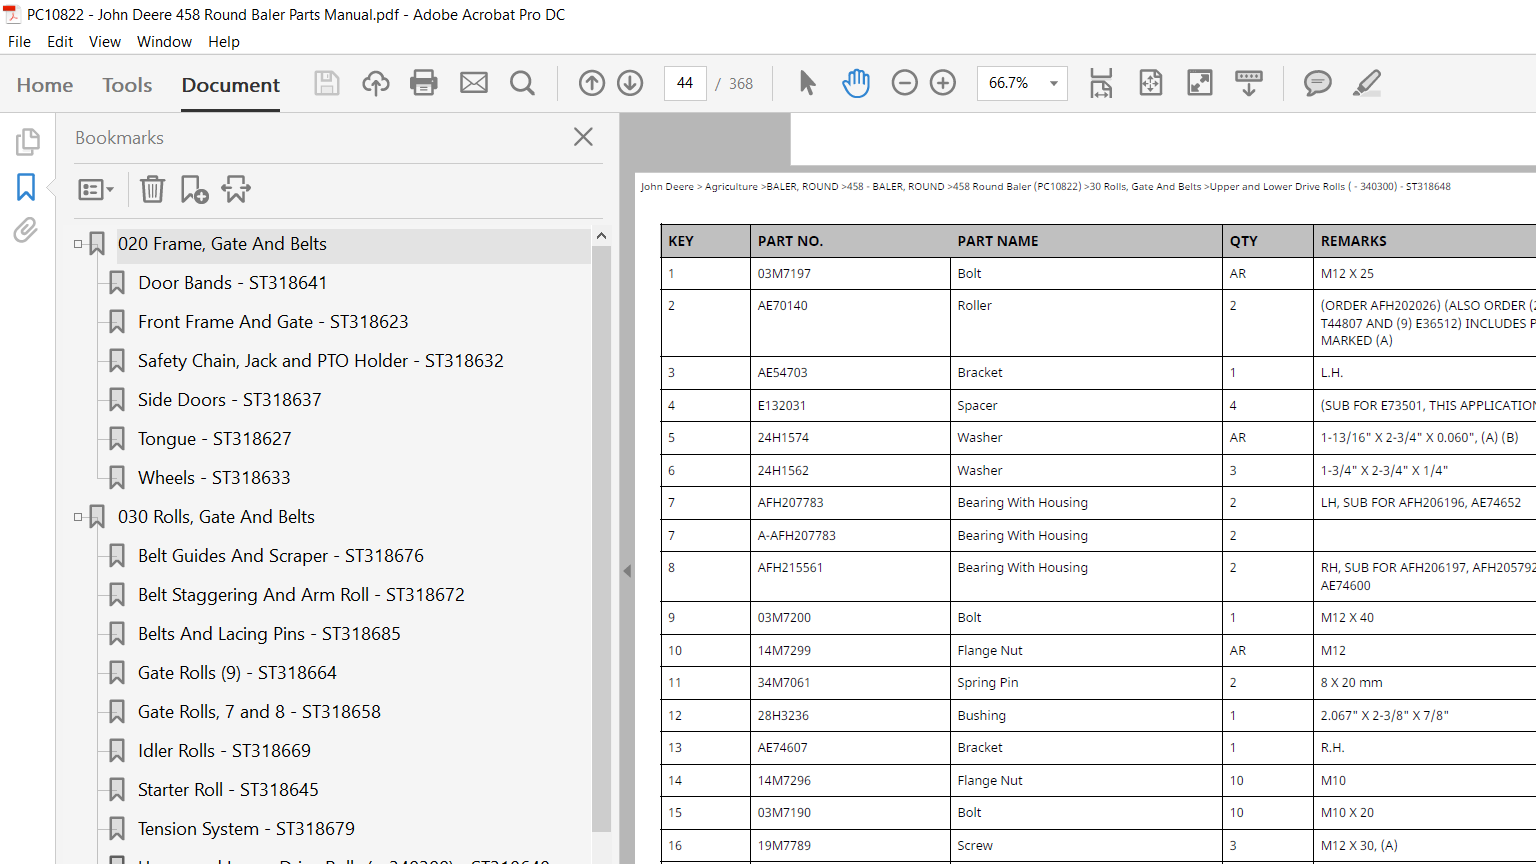Open bookmark Door Bands - ST318641

tap(233, 283)
